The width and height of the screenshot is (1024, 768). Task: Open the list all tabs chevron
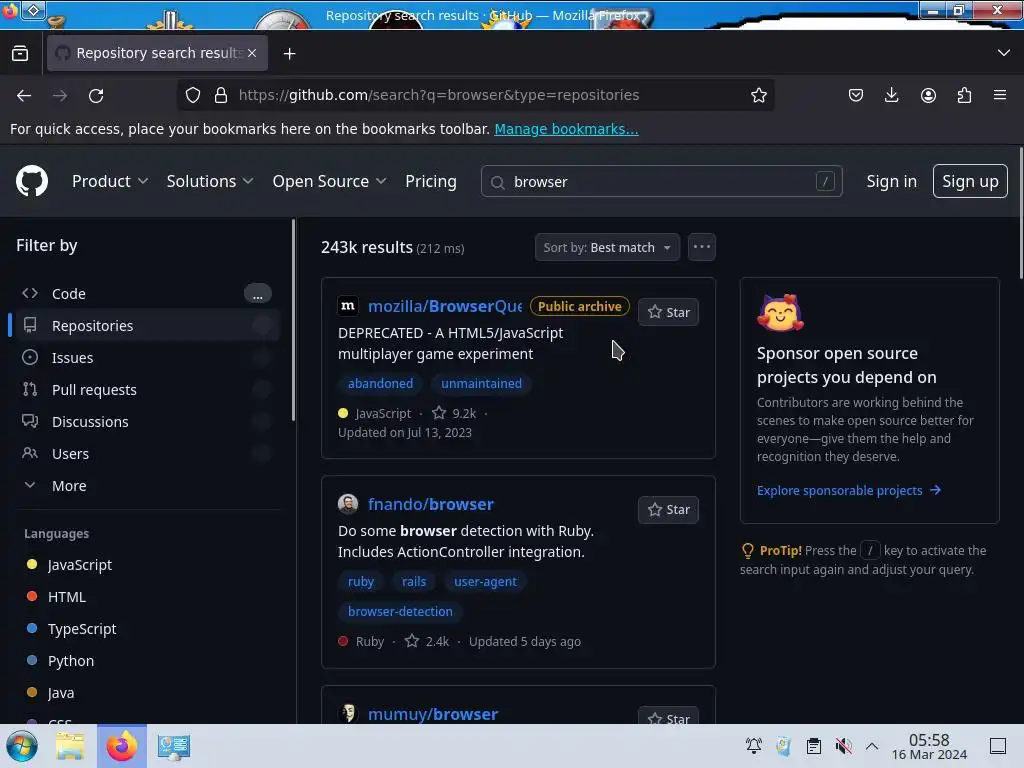click(x=1003, y=53)
